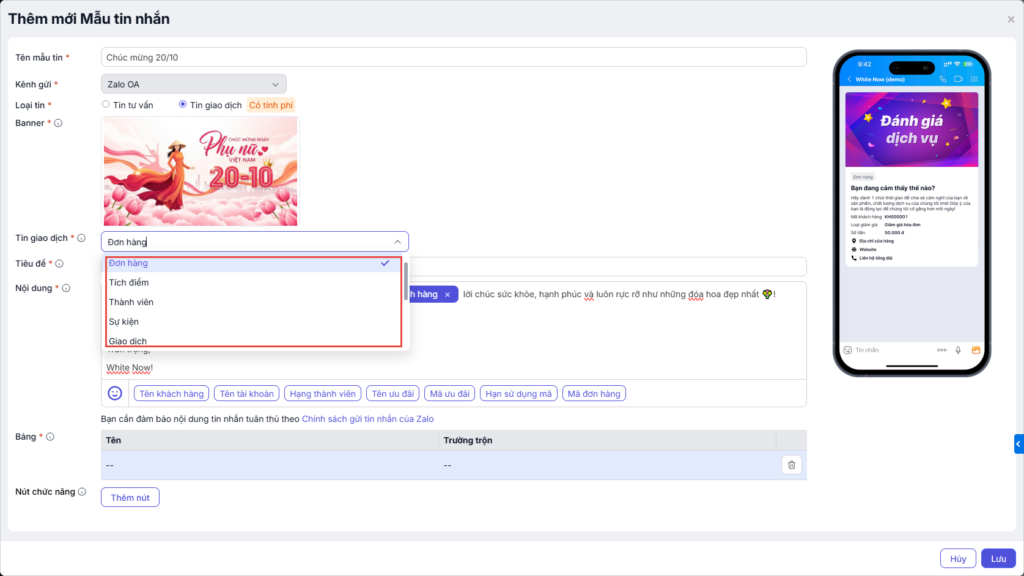This screenshot has height=576, width=1024.
Task: Click the phone preview call icon
Action: (942, 80)
